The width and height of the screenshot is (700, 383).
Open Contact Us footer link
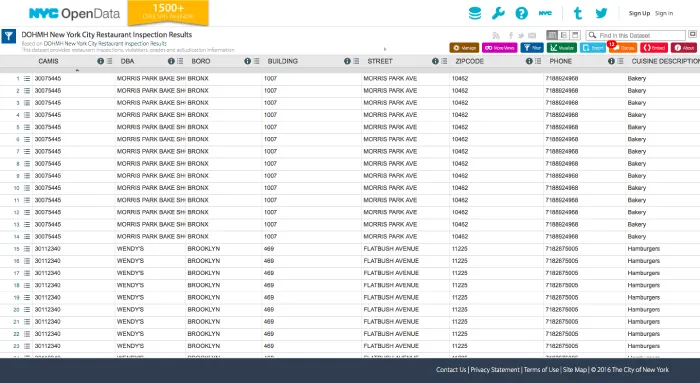click(451, 370)
